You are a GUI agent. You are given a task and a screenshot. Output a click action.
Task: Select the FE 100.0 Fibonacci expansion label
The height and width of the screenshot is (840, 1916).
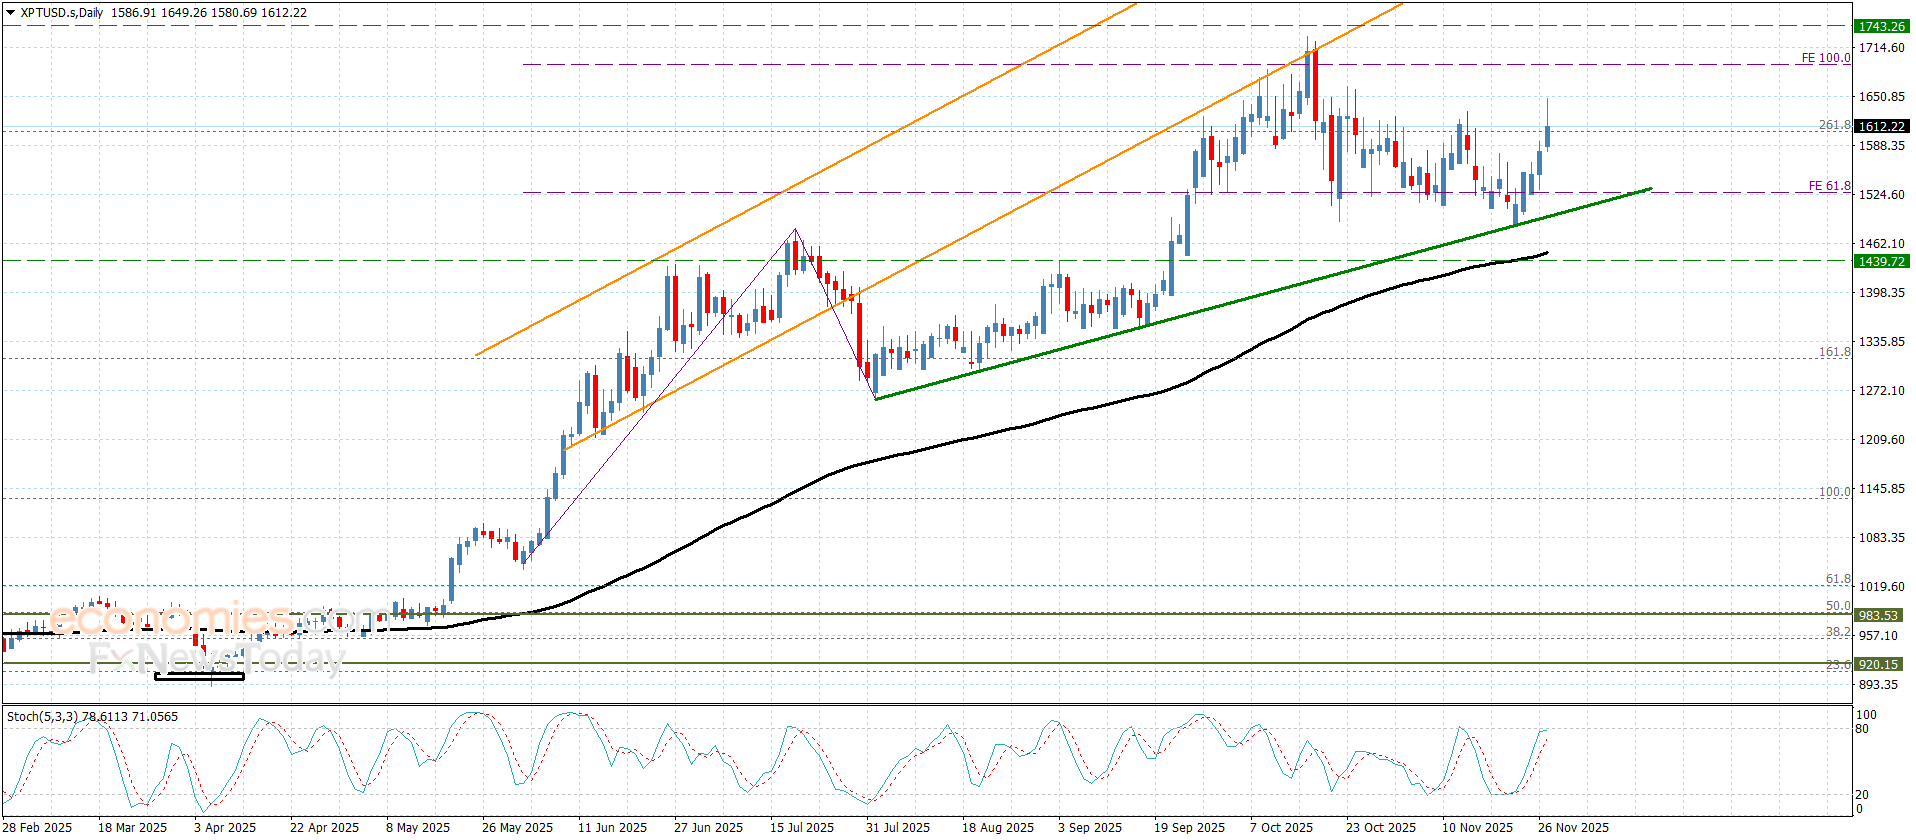pyautogui.click(x=1825, y=58)
